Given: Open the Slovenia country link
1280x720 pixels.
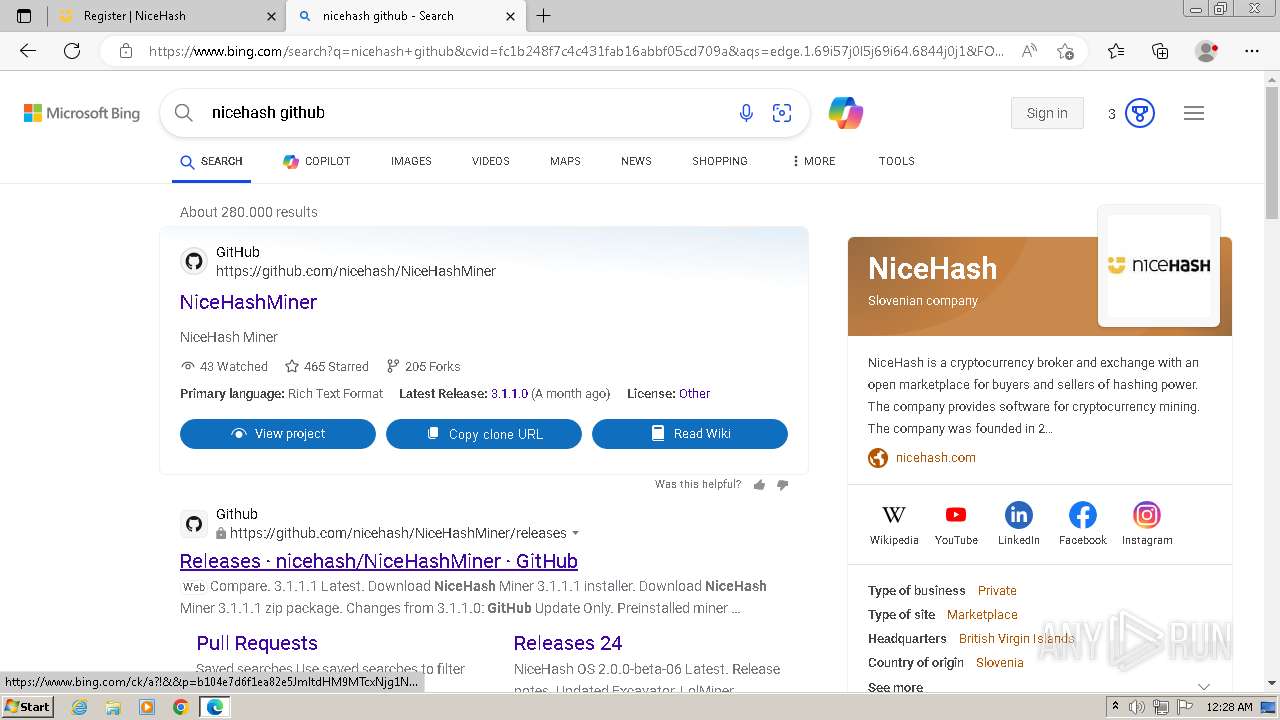Looking at the screenshot, I should click(x=1000, y=663).
